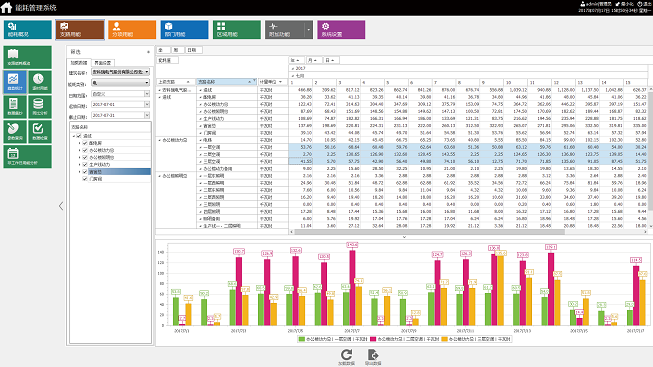Select the green sidebar tile with clock icon
Screen dimensions: 653x367
40,82
